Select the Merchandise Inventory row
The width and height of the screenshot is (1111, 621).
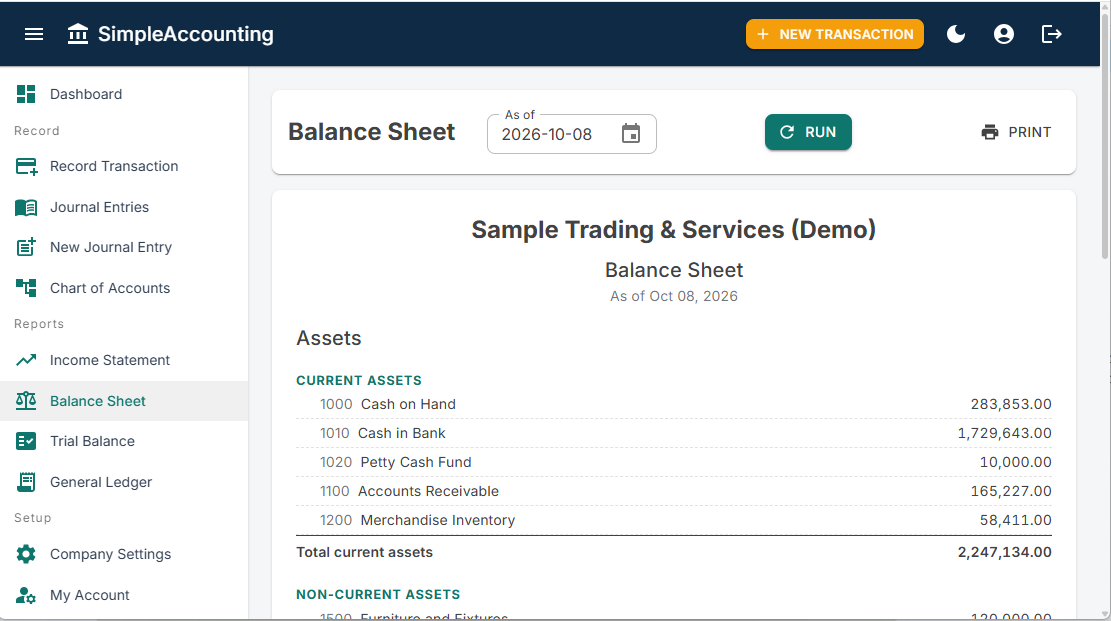click(674, 520)
